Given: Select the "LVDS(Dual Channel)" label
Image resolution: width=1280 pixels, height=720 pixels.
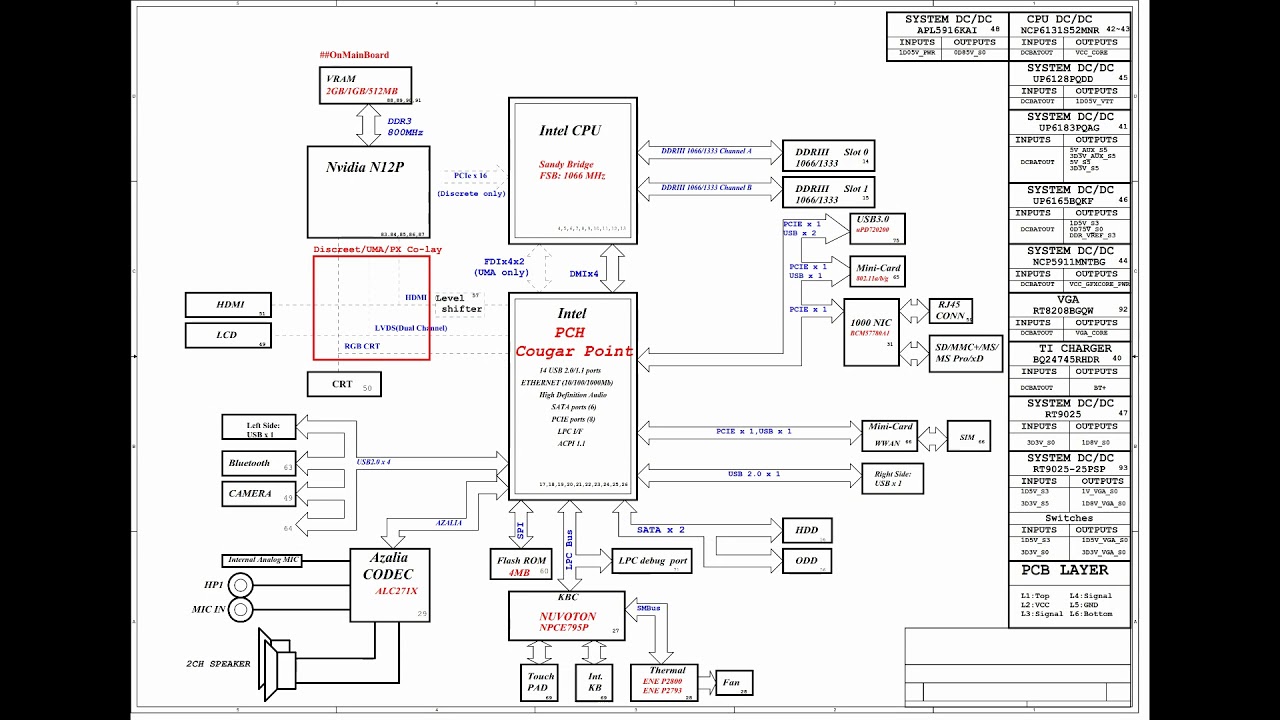Looking at the screenshot, I should [411, 328].
